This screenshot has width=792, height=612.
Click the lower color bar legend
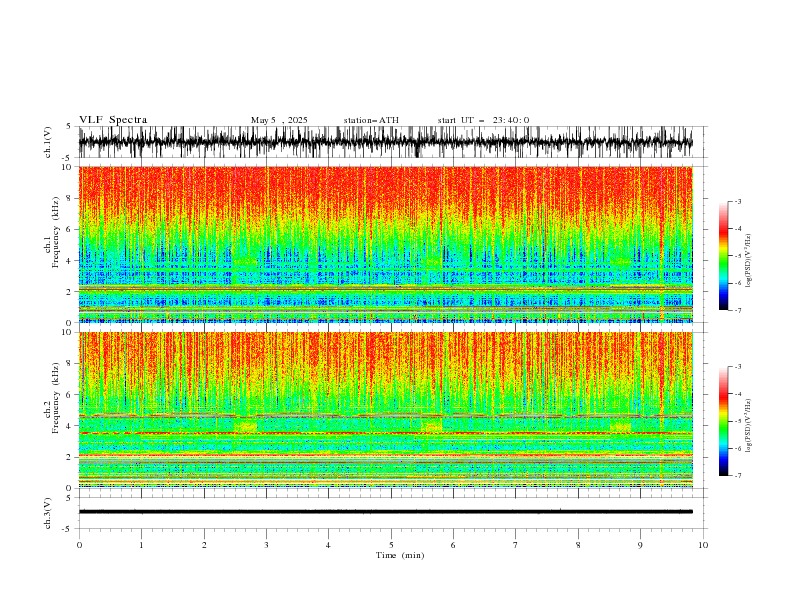724,421
